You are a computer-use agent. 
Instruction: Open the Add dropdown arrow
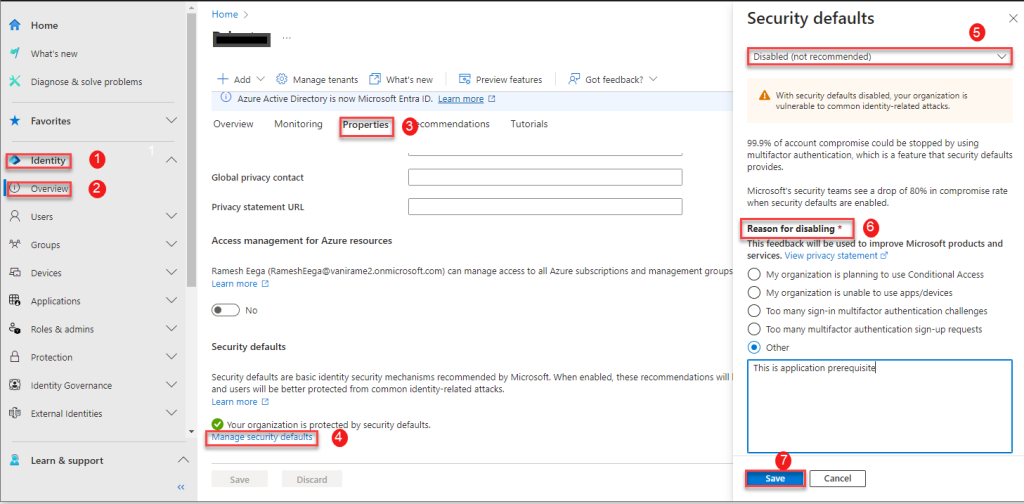click(261, 79)
